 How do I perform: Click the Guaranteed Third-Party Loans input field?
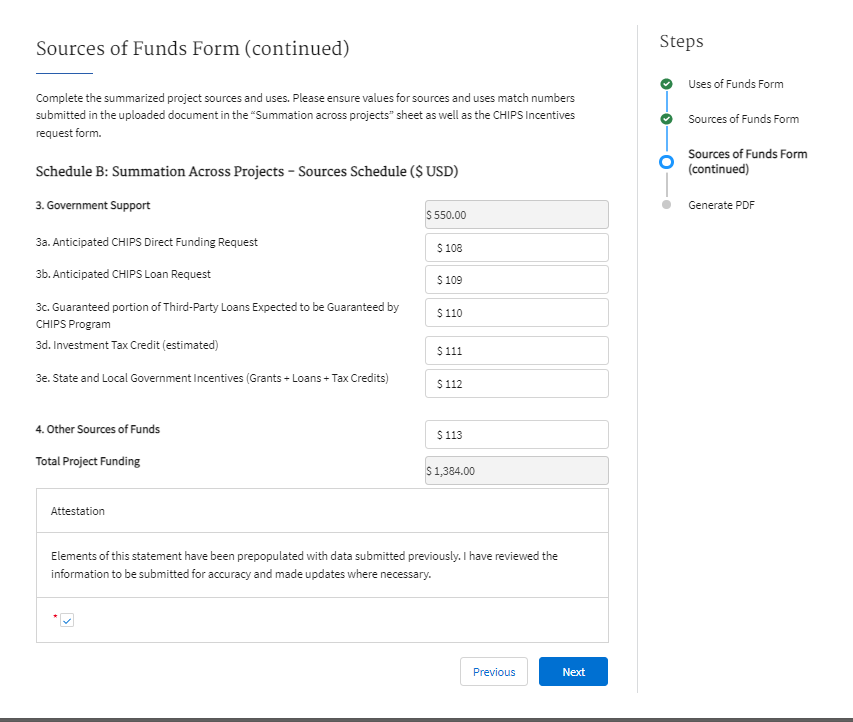(517, 313)
